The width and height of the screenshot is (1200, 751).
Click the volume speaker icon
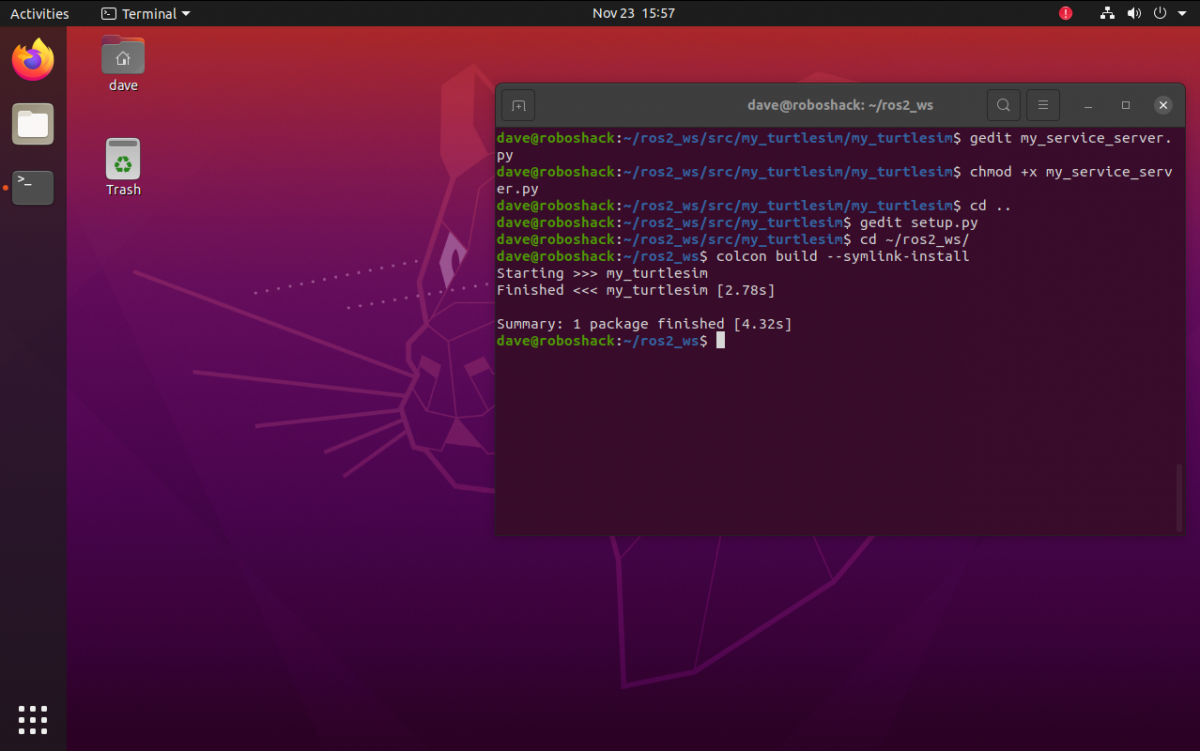pyautogui.click(x=1134, y=14)
